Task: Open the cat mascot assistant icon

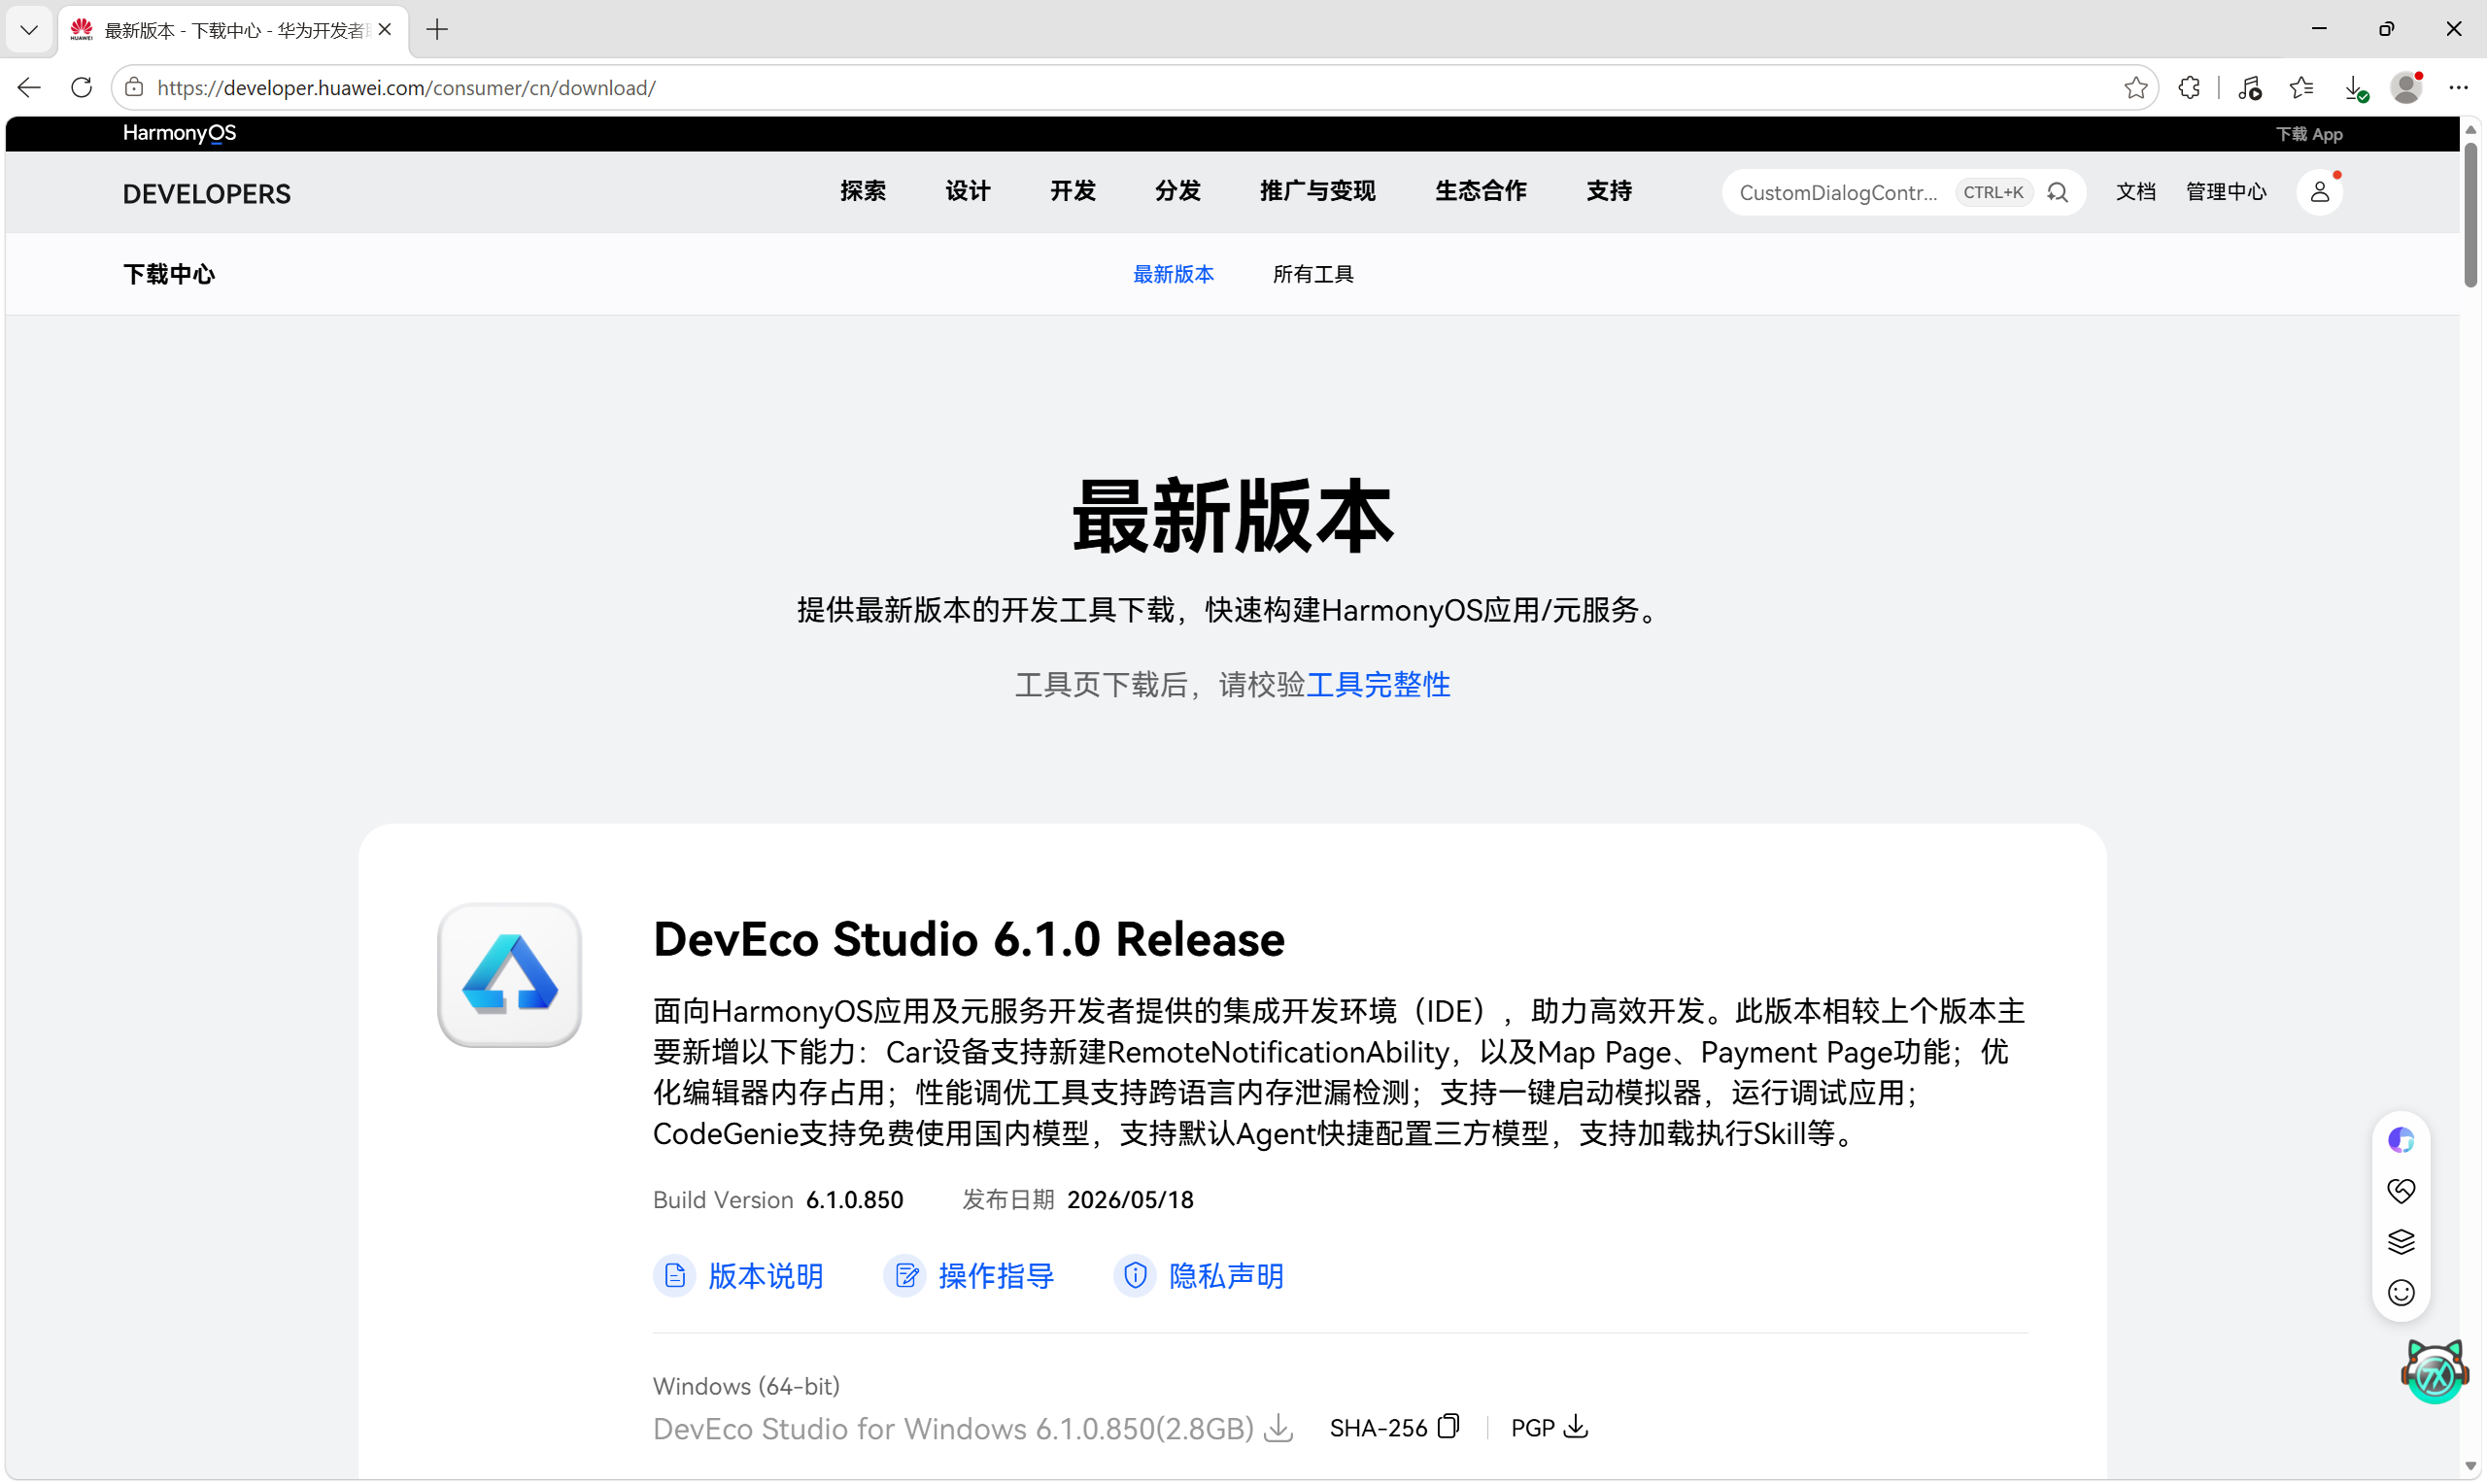Action: (2434, 1371)
